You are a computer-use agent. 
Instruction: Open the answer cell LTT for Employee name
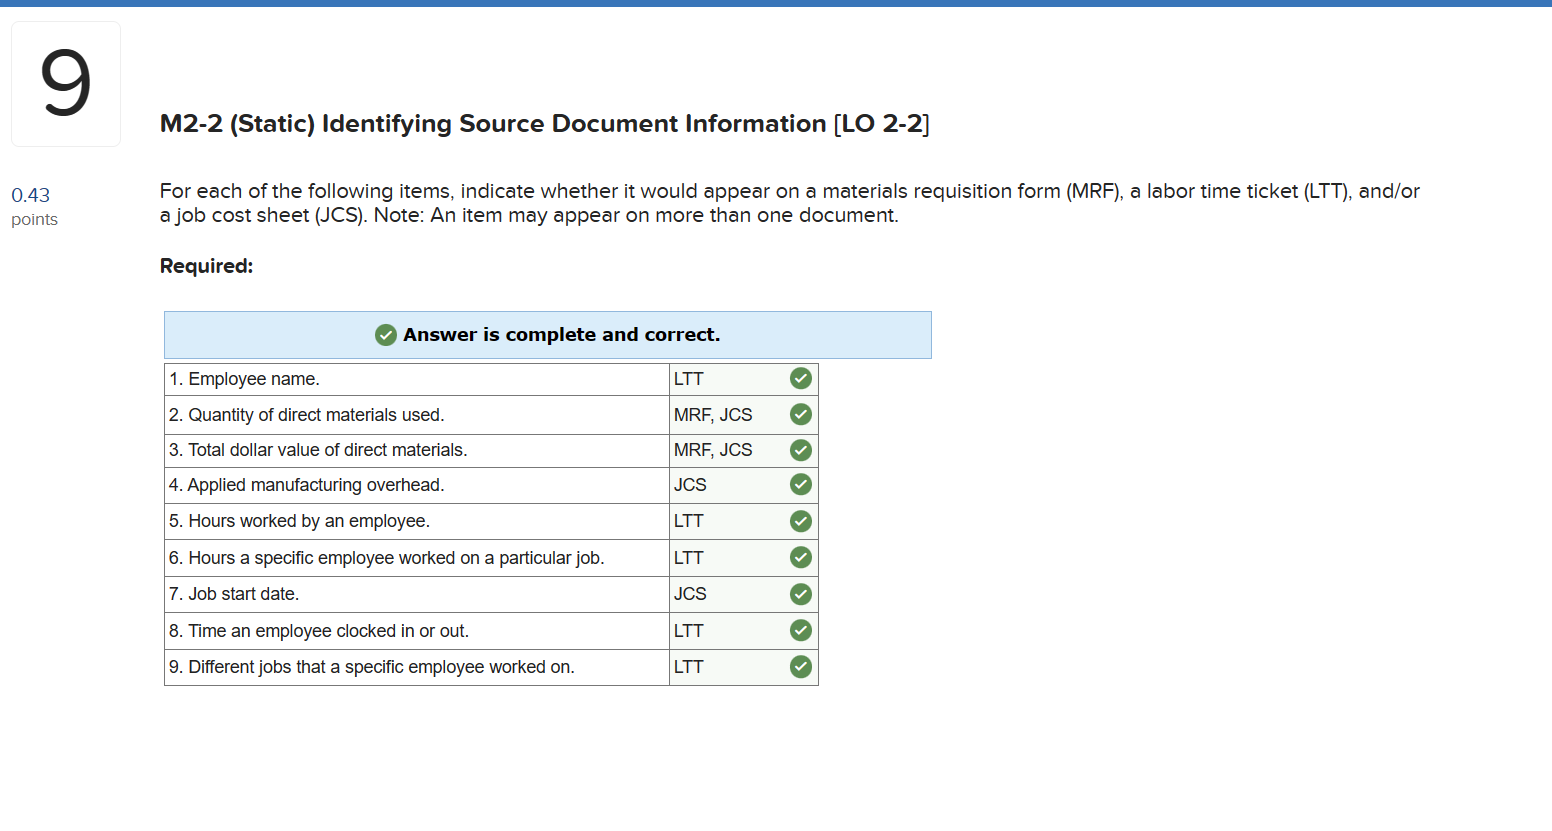pos(744,379)
